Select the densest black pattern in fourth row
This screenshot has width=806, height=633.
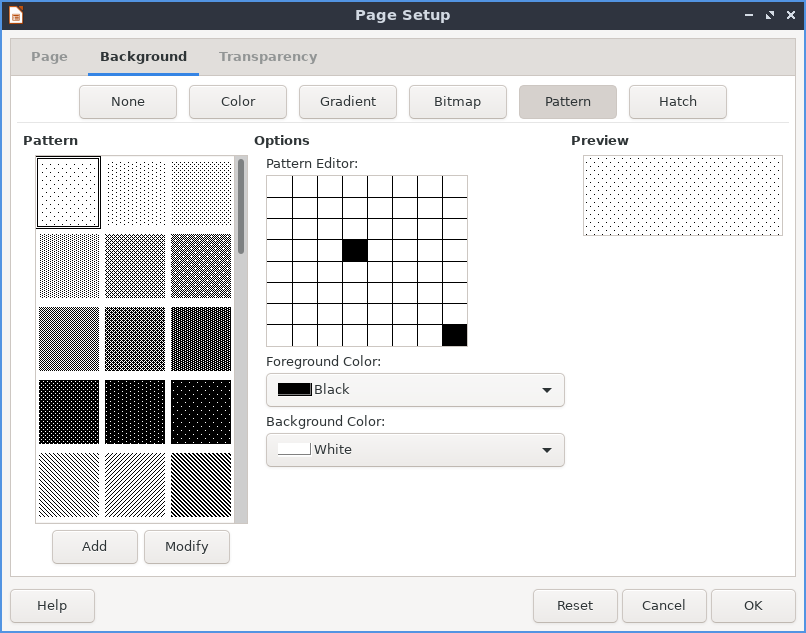[x=69, y=411]
